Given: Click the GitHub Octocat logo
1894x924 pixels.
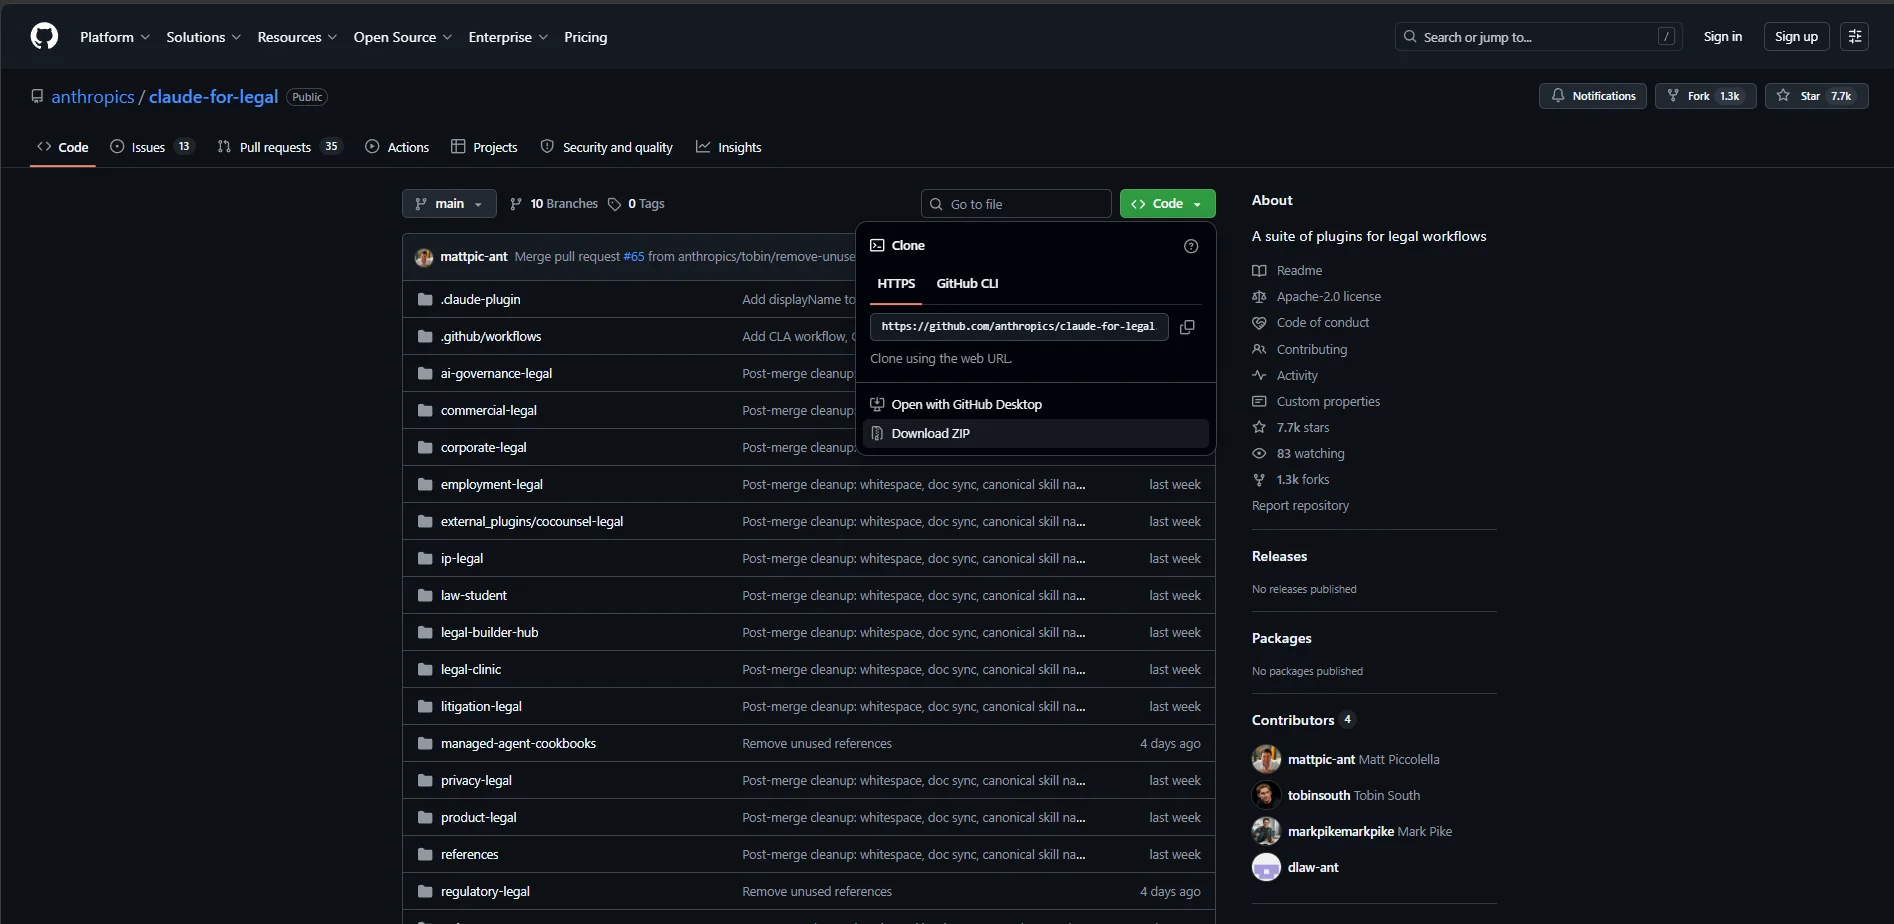Looking at the screenshot, I should click(44, 37).
